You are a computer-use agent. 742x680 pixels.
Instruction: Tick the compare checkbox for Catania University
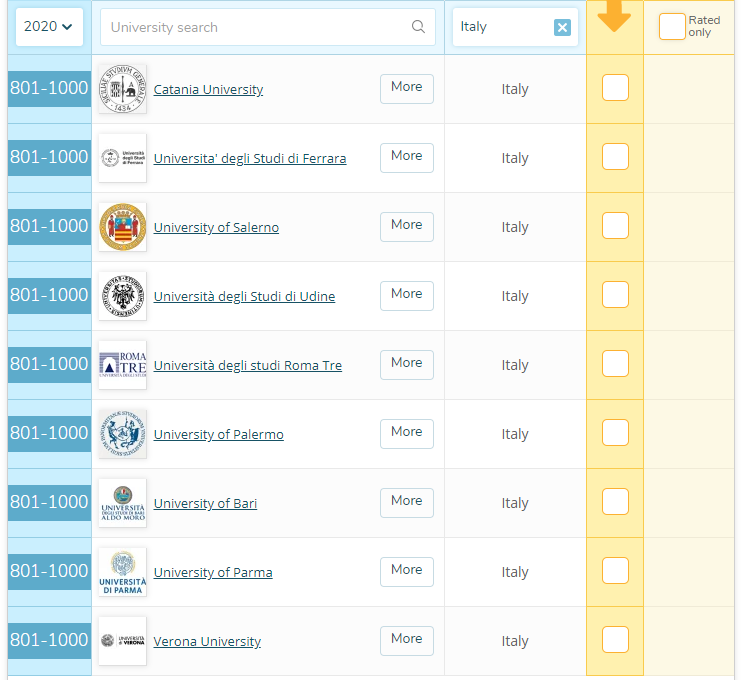[x=615, y=88]
